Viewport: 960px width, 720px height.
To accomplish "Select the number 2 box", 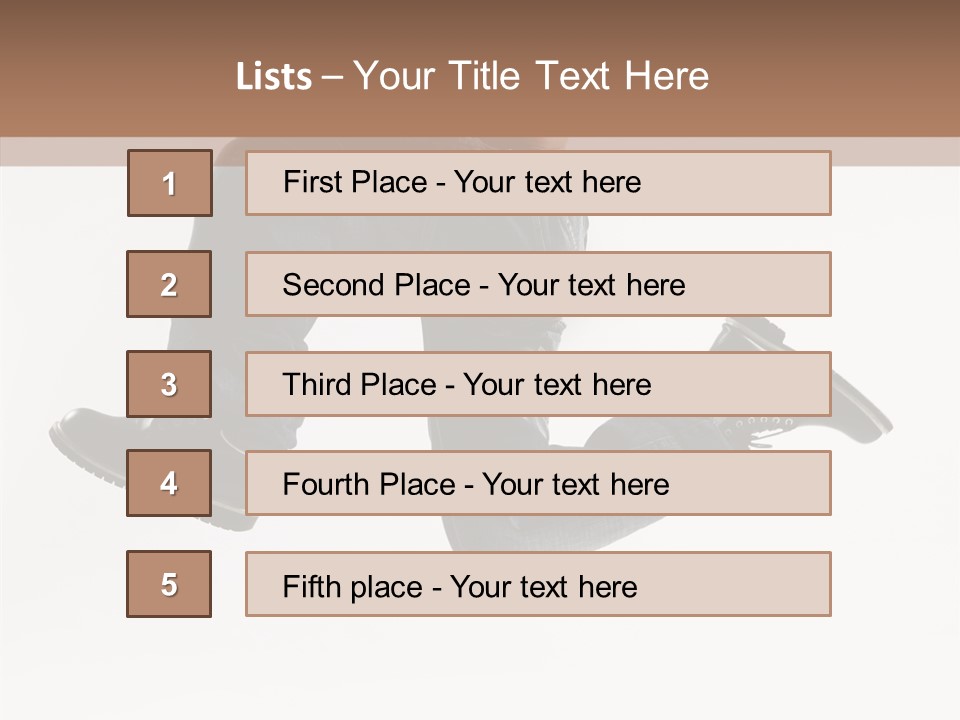I will pos(169,284).
